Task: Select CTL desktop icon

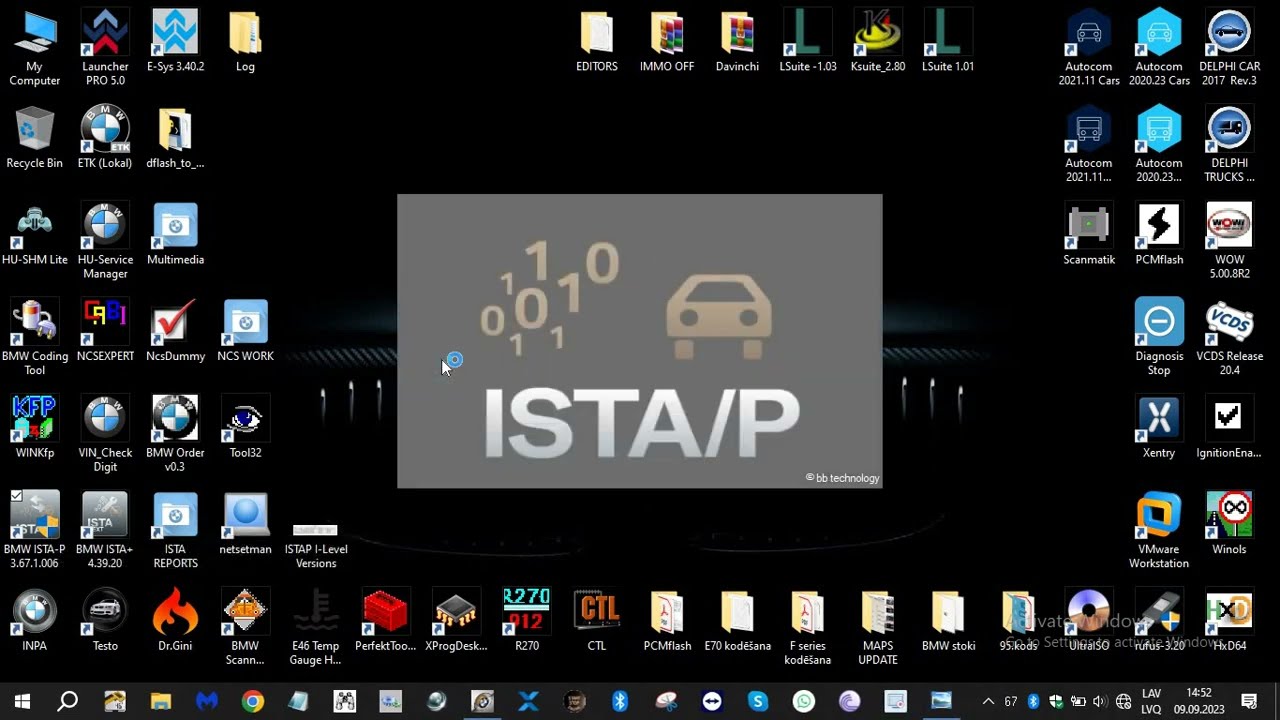Action: point(597,620)
